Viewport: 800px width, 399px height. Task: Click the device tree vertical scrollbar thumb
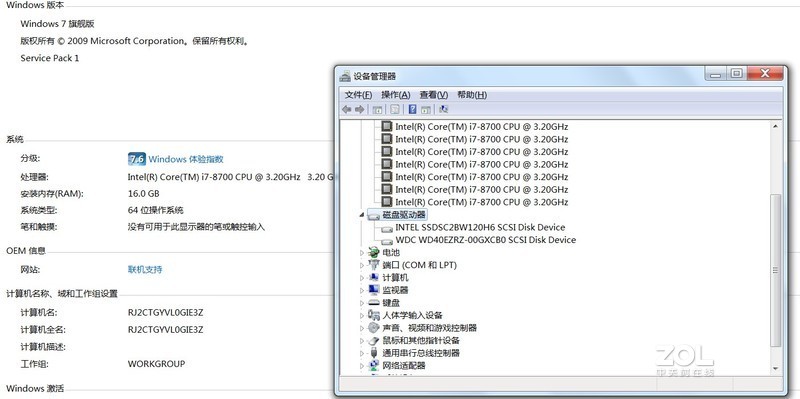click(776, 270)
